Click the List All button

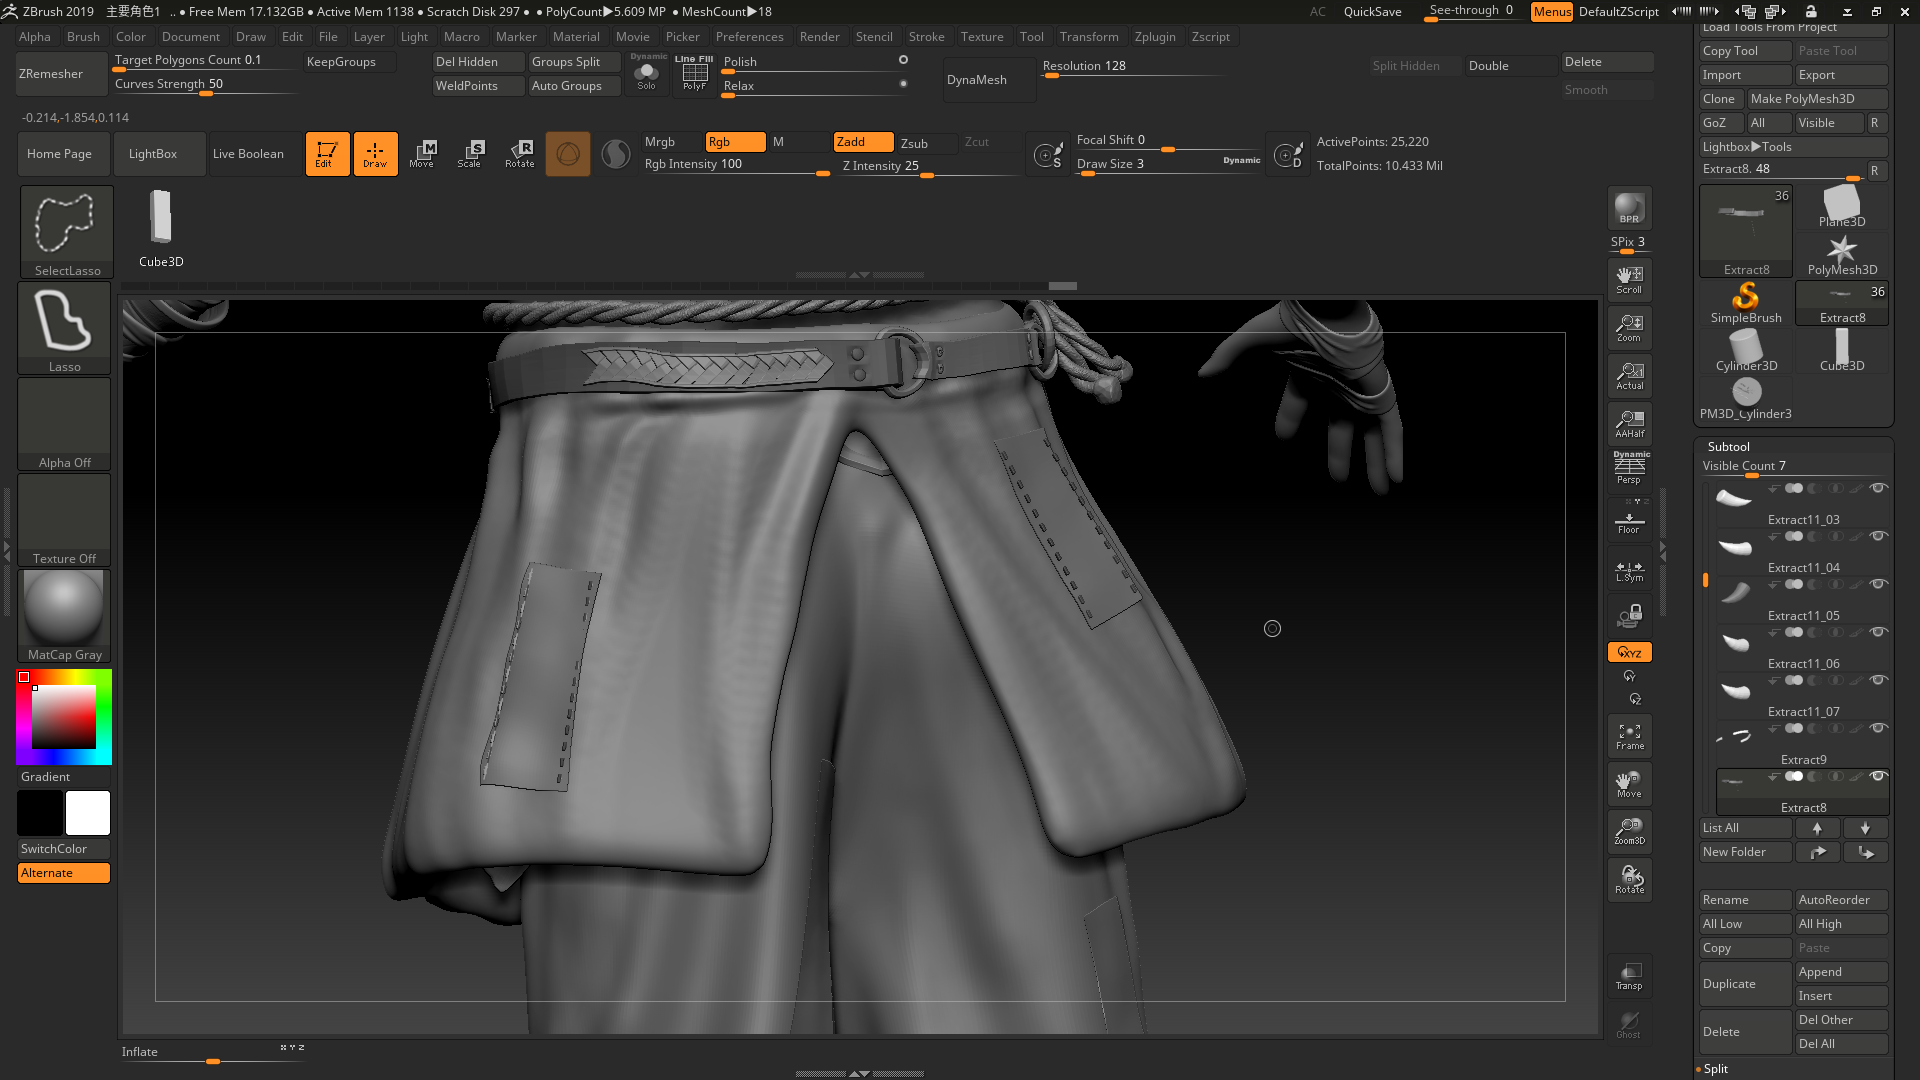click(1745, 828)
